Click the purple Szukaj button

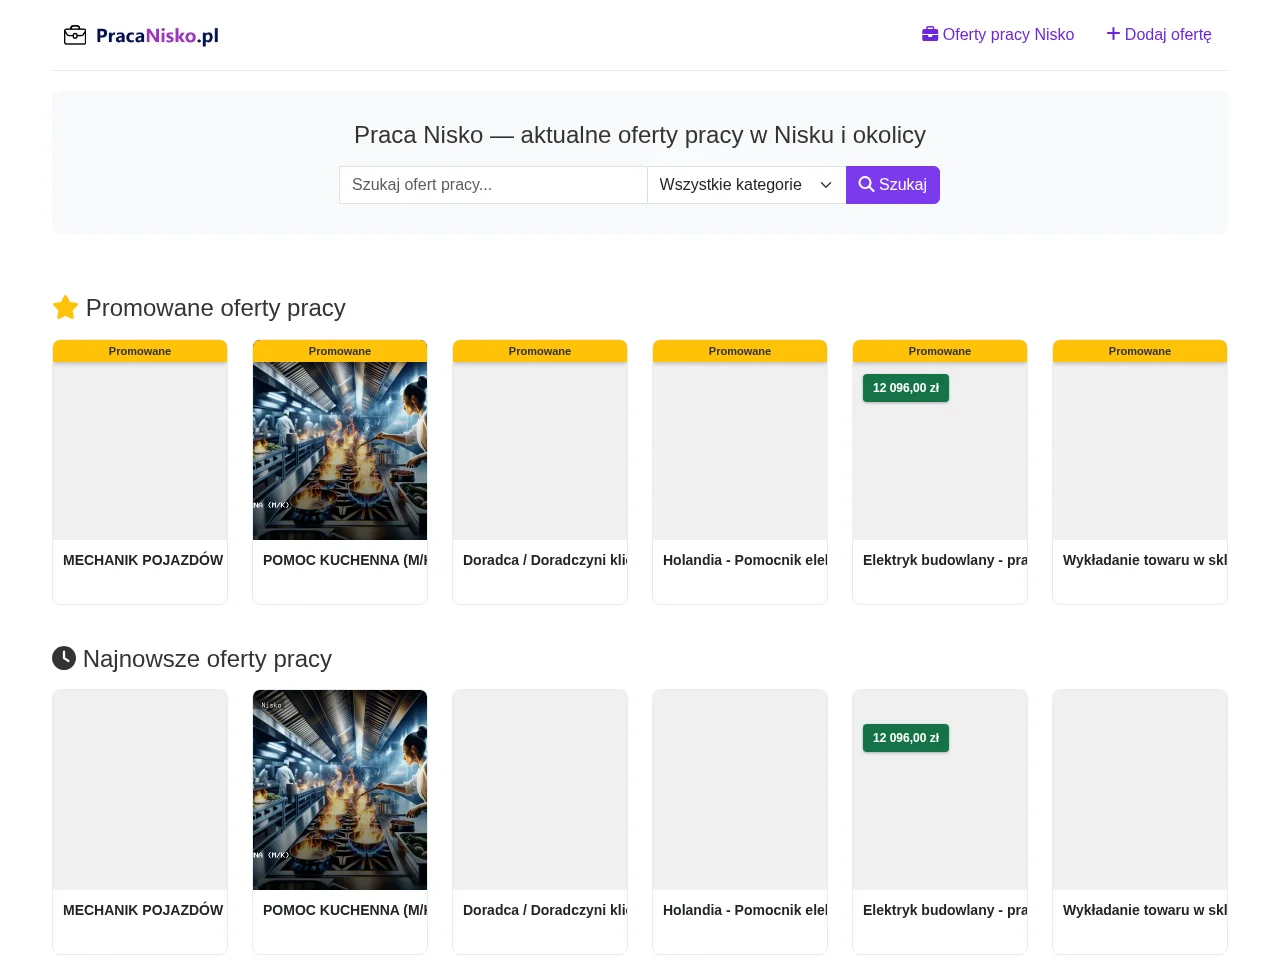coord(893,185)
